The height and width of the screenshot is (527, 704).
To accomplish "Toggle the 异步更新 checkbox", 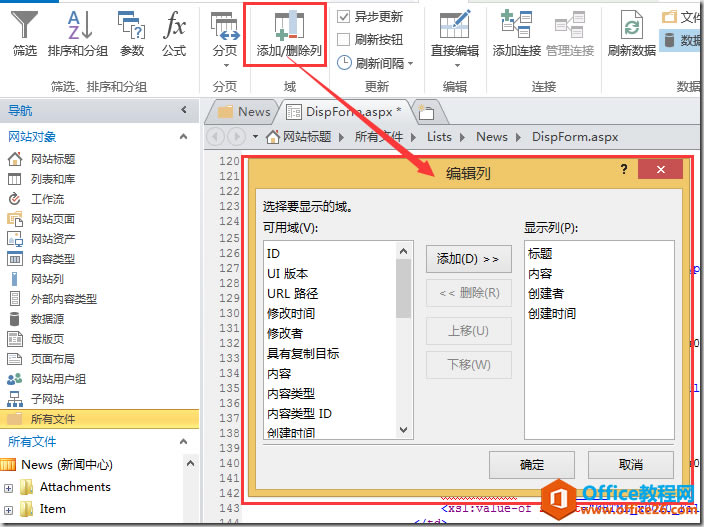I will pos(343,17).
